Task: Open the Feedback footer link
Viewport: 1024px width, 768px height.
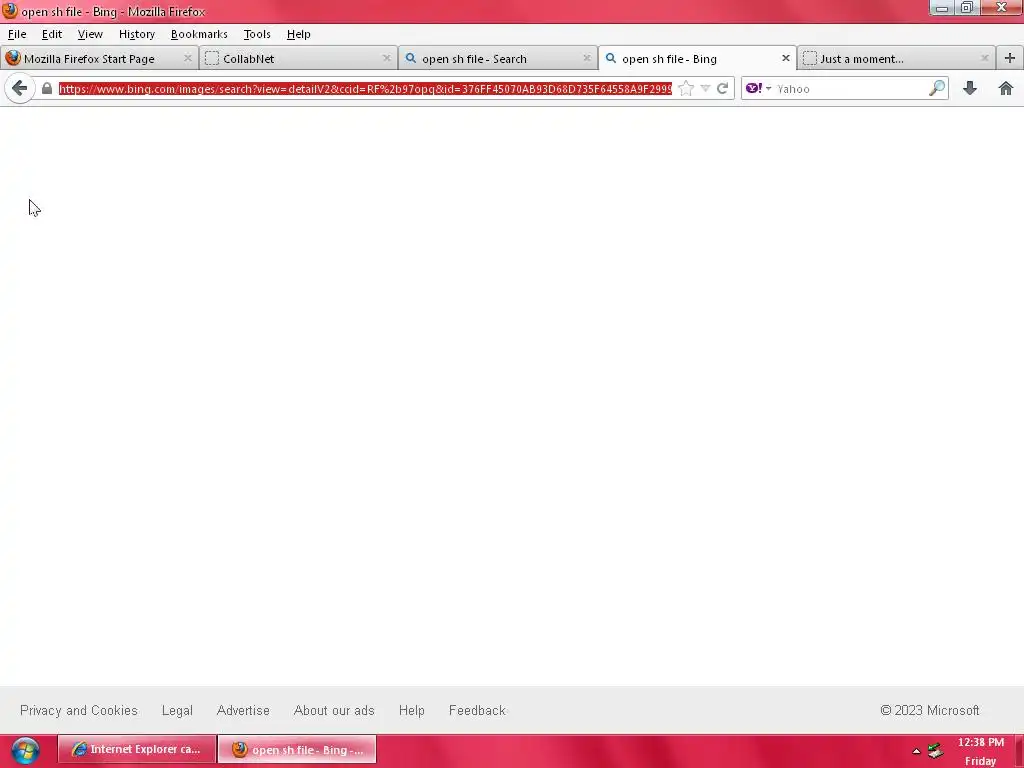Action: tap(477, 710)
